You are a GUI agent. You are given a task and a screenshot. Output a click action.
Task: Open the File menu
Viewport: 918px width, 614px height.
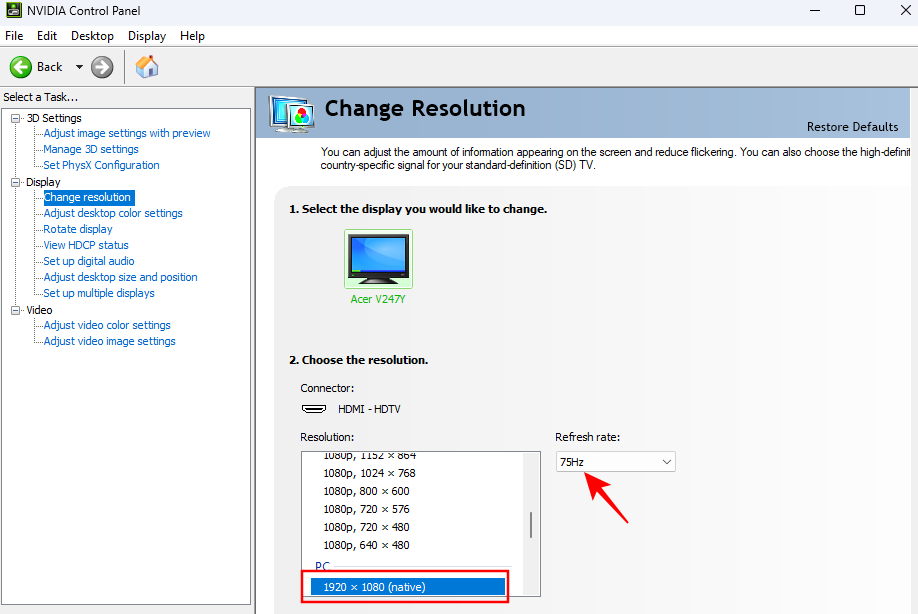[x=14, y=35]
